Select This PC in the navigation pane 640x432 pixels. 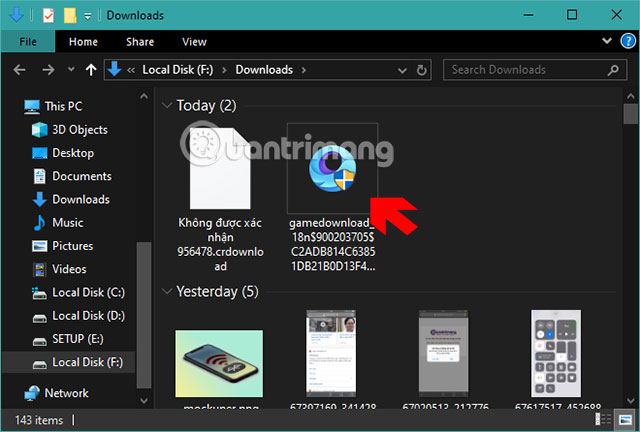[x=53, y=106]
